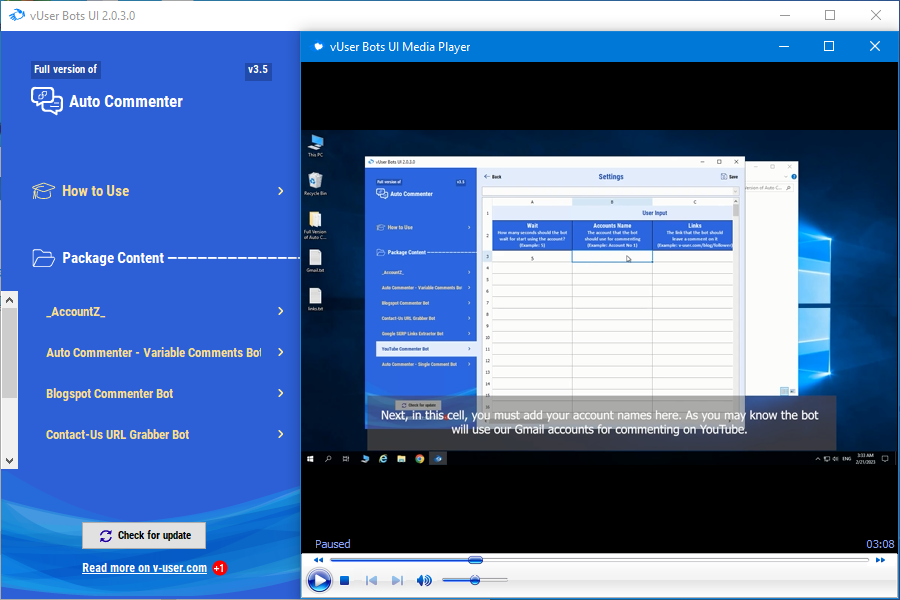
Task: Open the Read more on v-user.com link
Action: coord(145,568)
